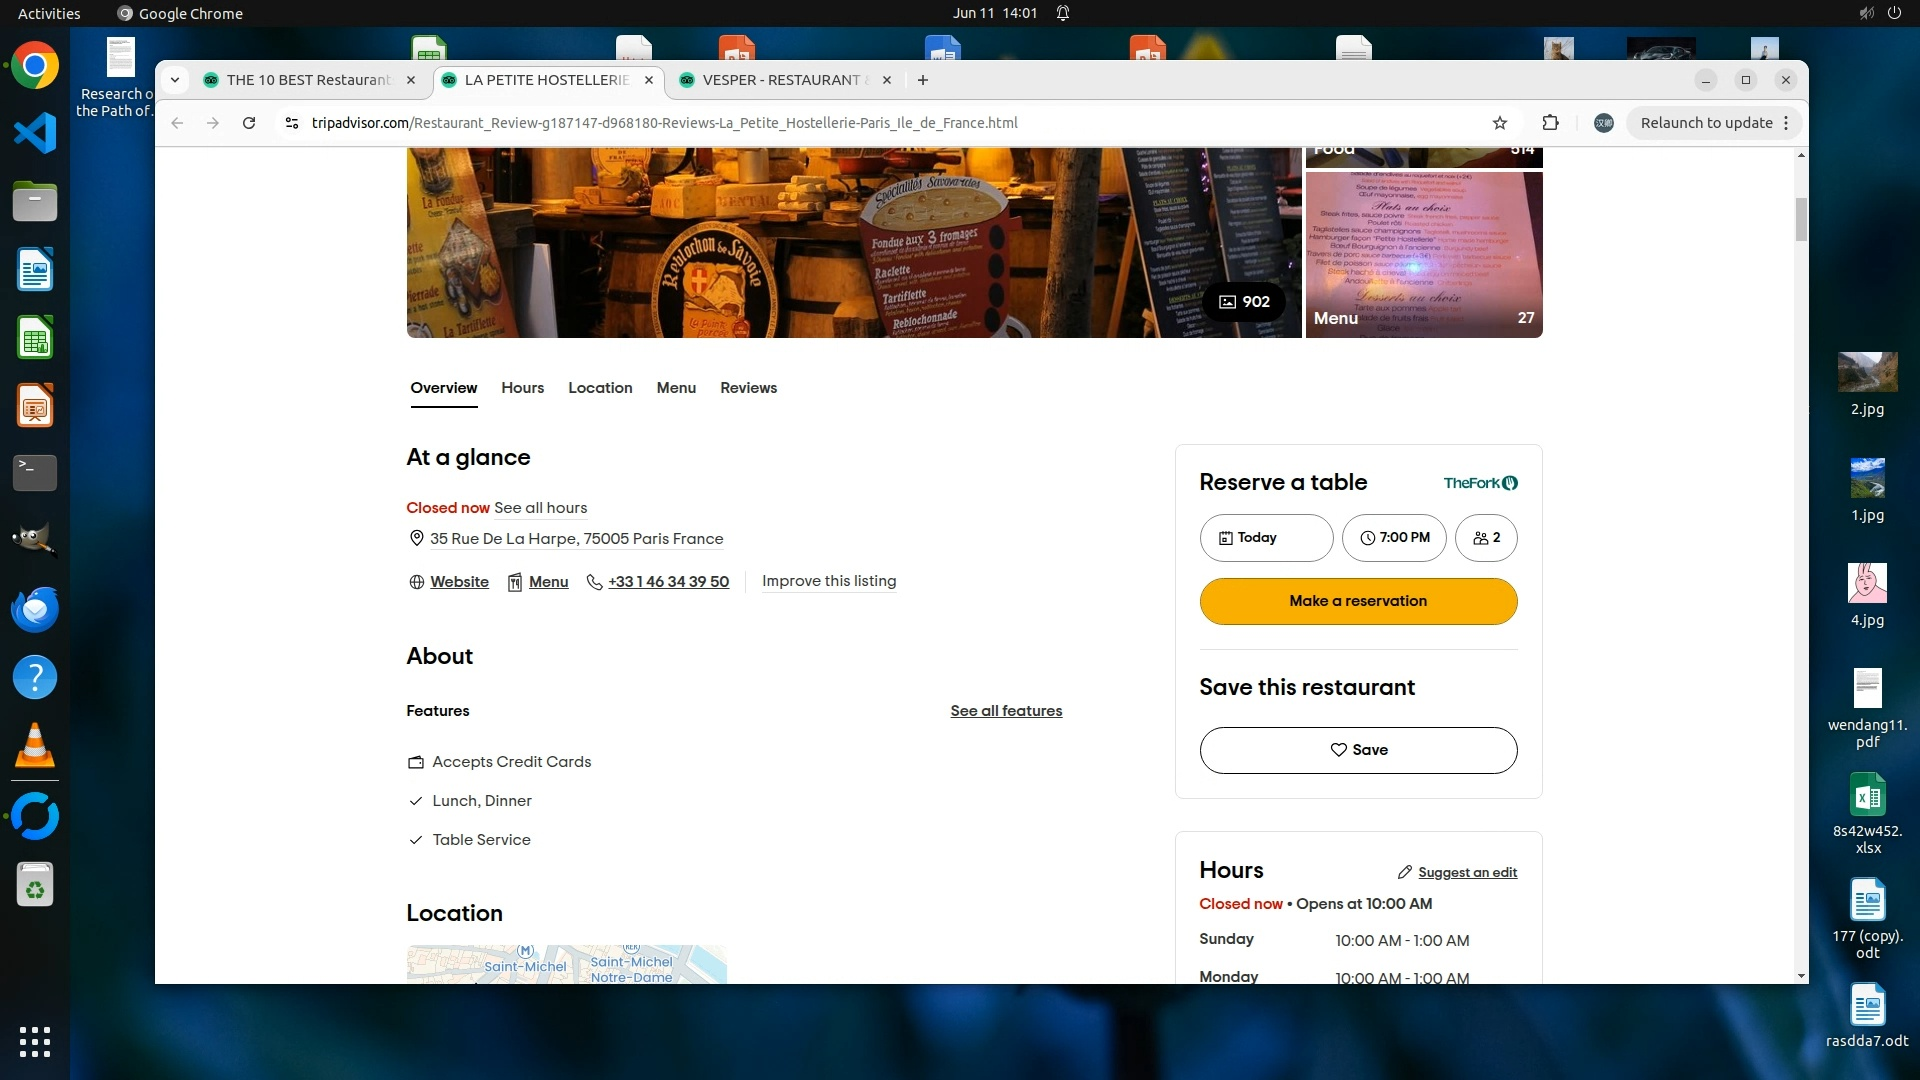Image resolution: width=1920 pixels, height=1080 pixels.
Task: Bookmark this page with the star icon
Action: (1499, 123)
